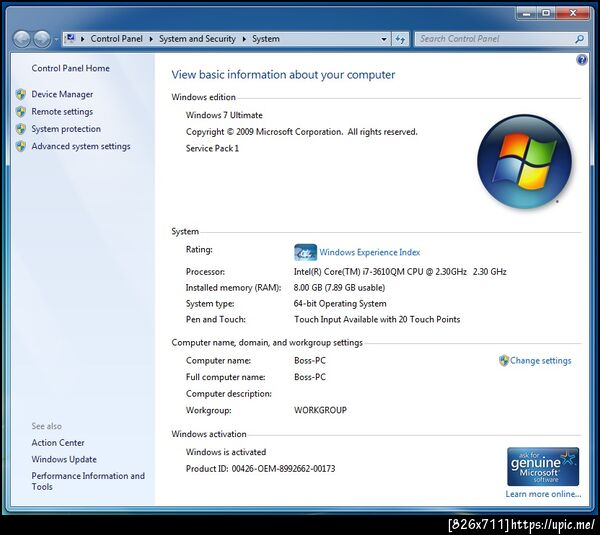Click 'Windows is activated' text

(x=226, y=452)
